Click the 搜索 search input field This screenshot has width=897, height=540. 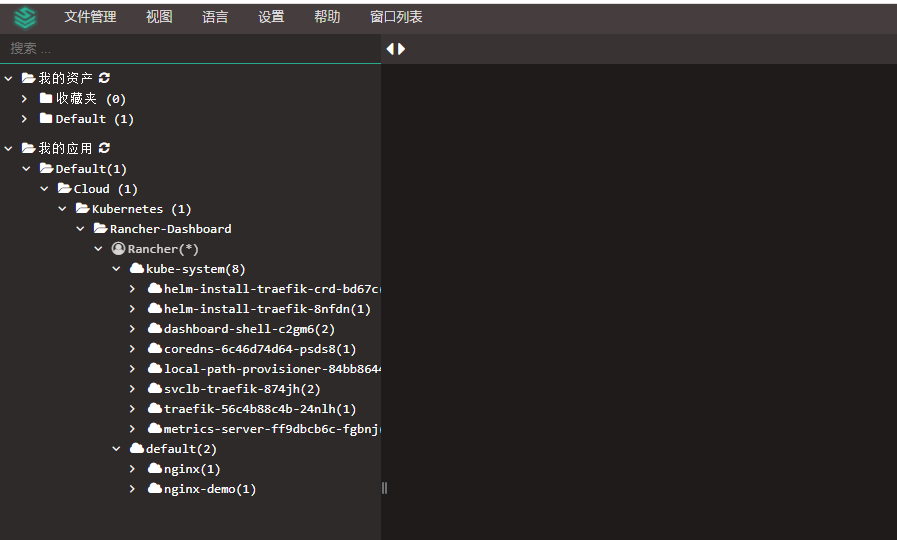coord(190,49)
